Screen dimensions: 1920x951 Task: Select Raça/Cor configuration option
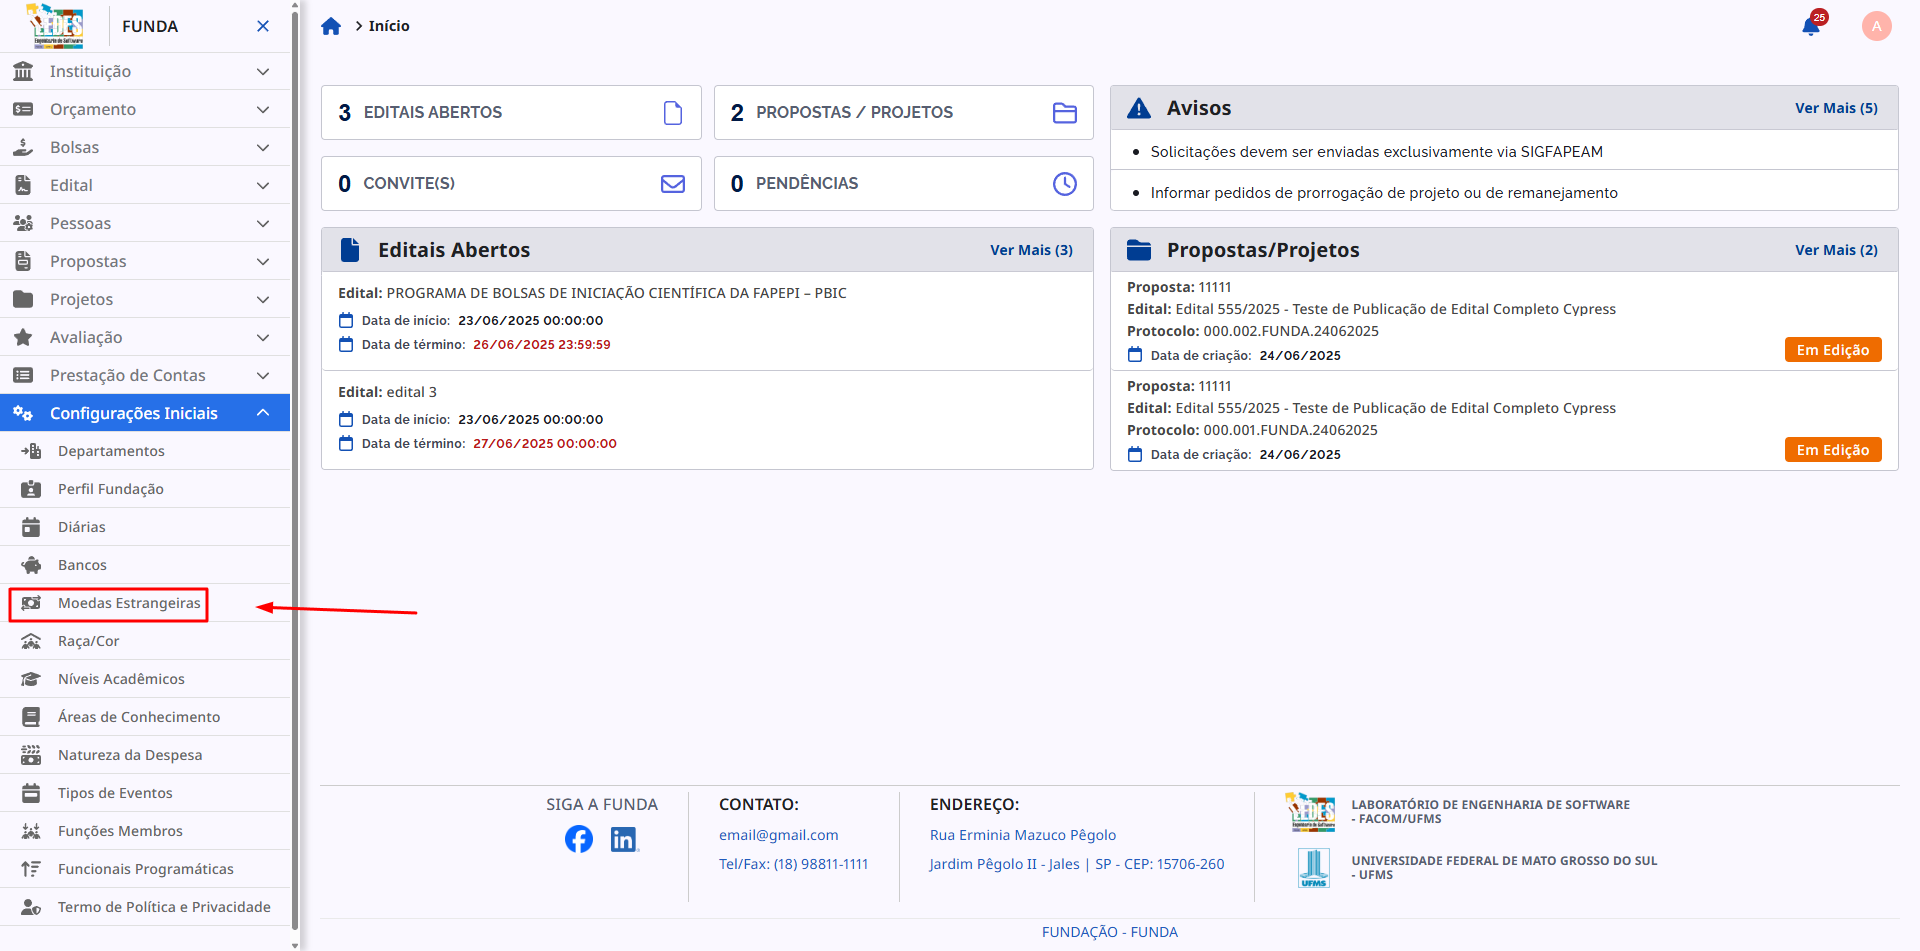pyautogui.click(x=89, y=641)
